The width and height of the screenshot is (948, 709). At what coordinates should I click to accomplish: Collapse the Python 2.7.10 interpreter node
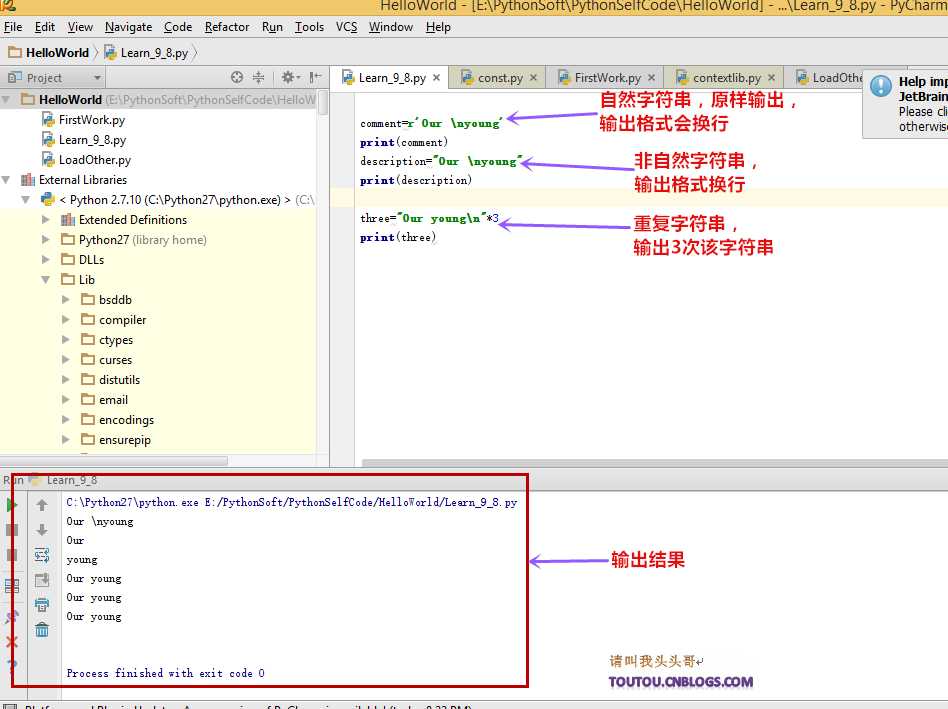[24, 199]
